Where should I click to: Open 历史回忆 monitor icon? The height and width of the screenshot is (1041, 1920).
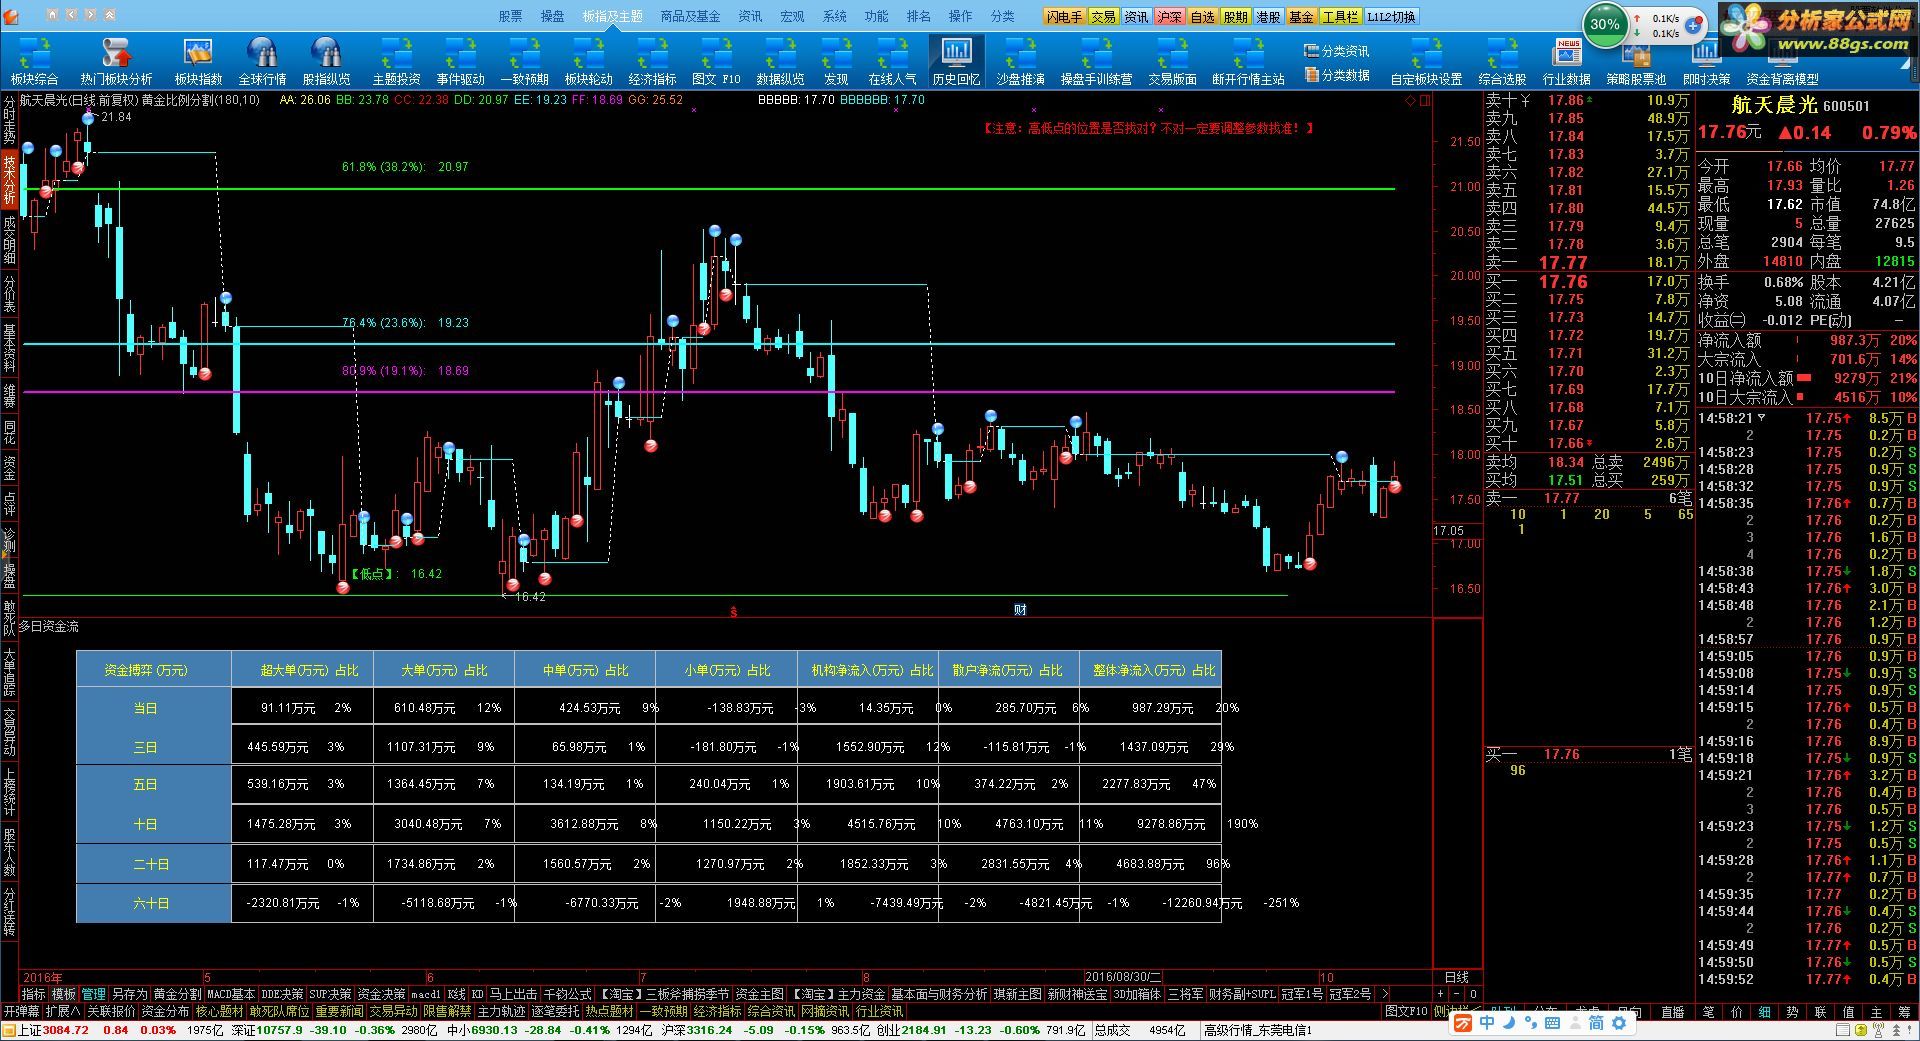956,61
